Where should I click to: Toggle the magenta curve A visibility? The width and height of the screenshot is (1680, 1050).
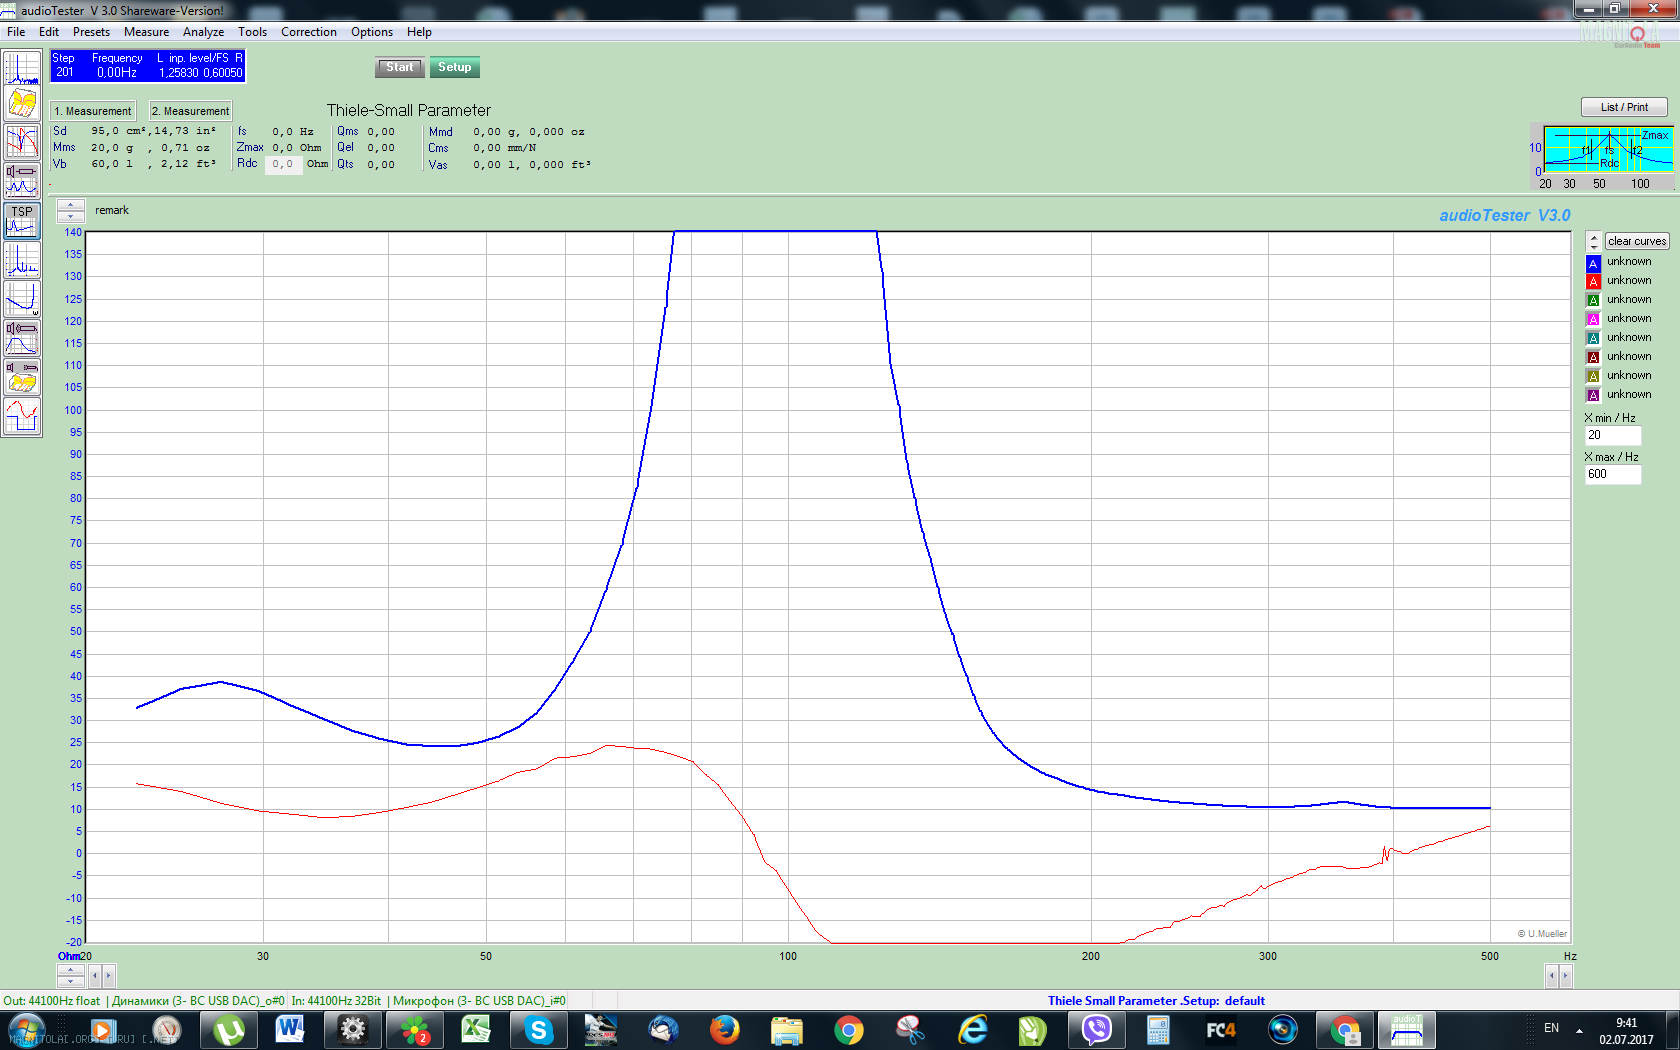point(1593,320)
